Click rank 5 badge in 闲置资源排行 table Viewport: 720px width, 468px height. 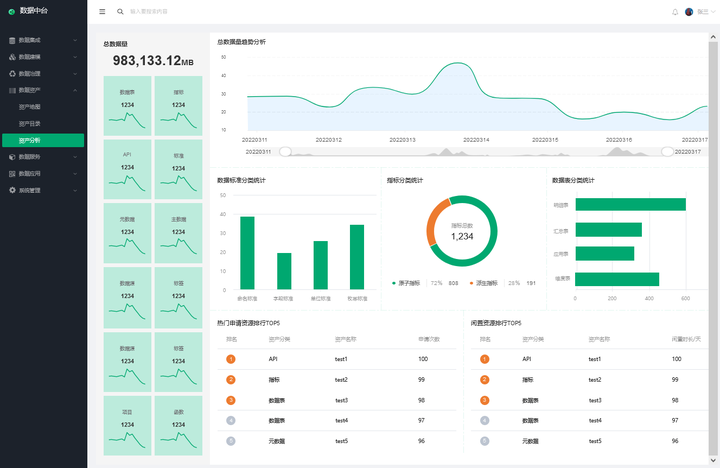[x=484, y=441]
